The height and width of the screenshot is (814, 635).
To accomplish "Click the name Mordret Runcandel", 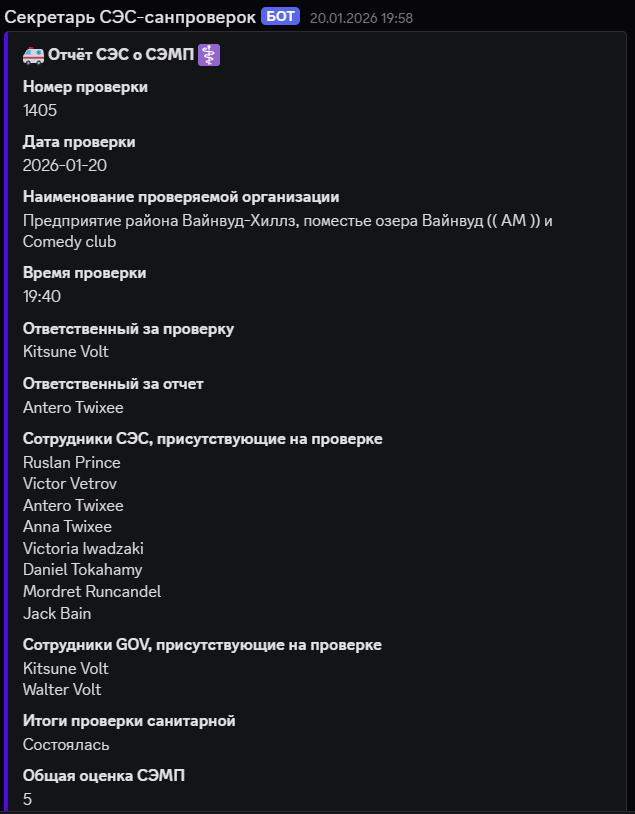I will click(92, 591).
